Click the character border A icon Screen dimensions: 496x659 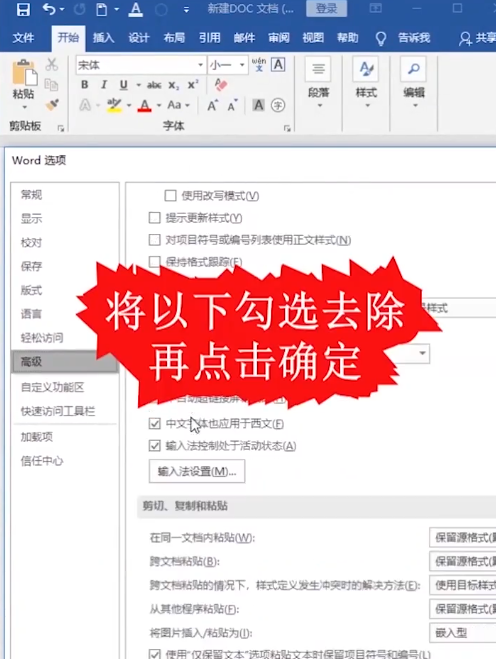278,65
